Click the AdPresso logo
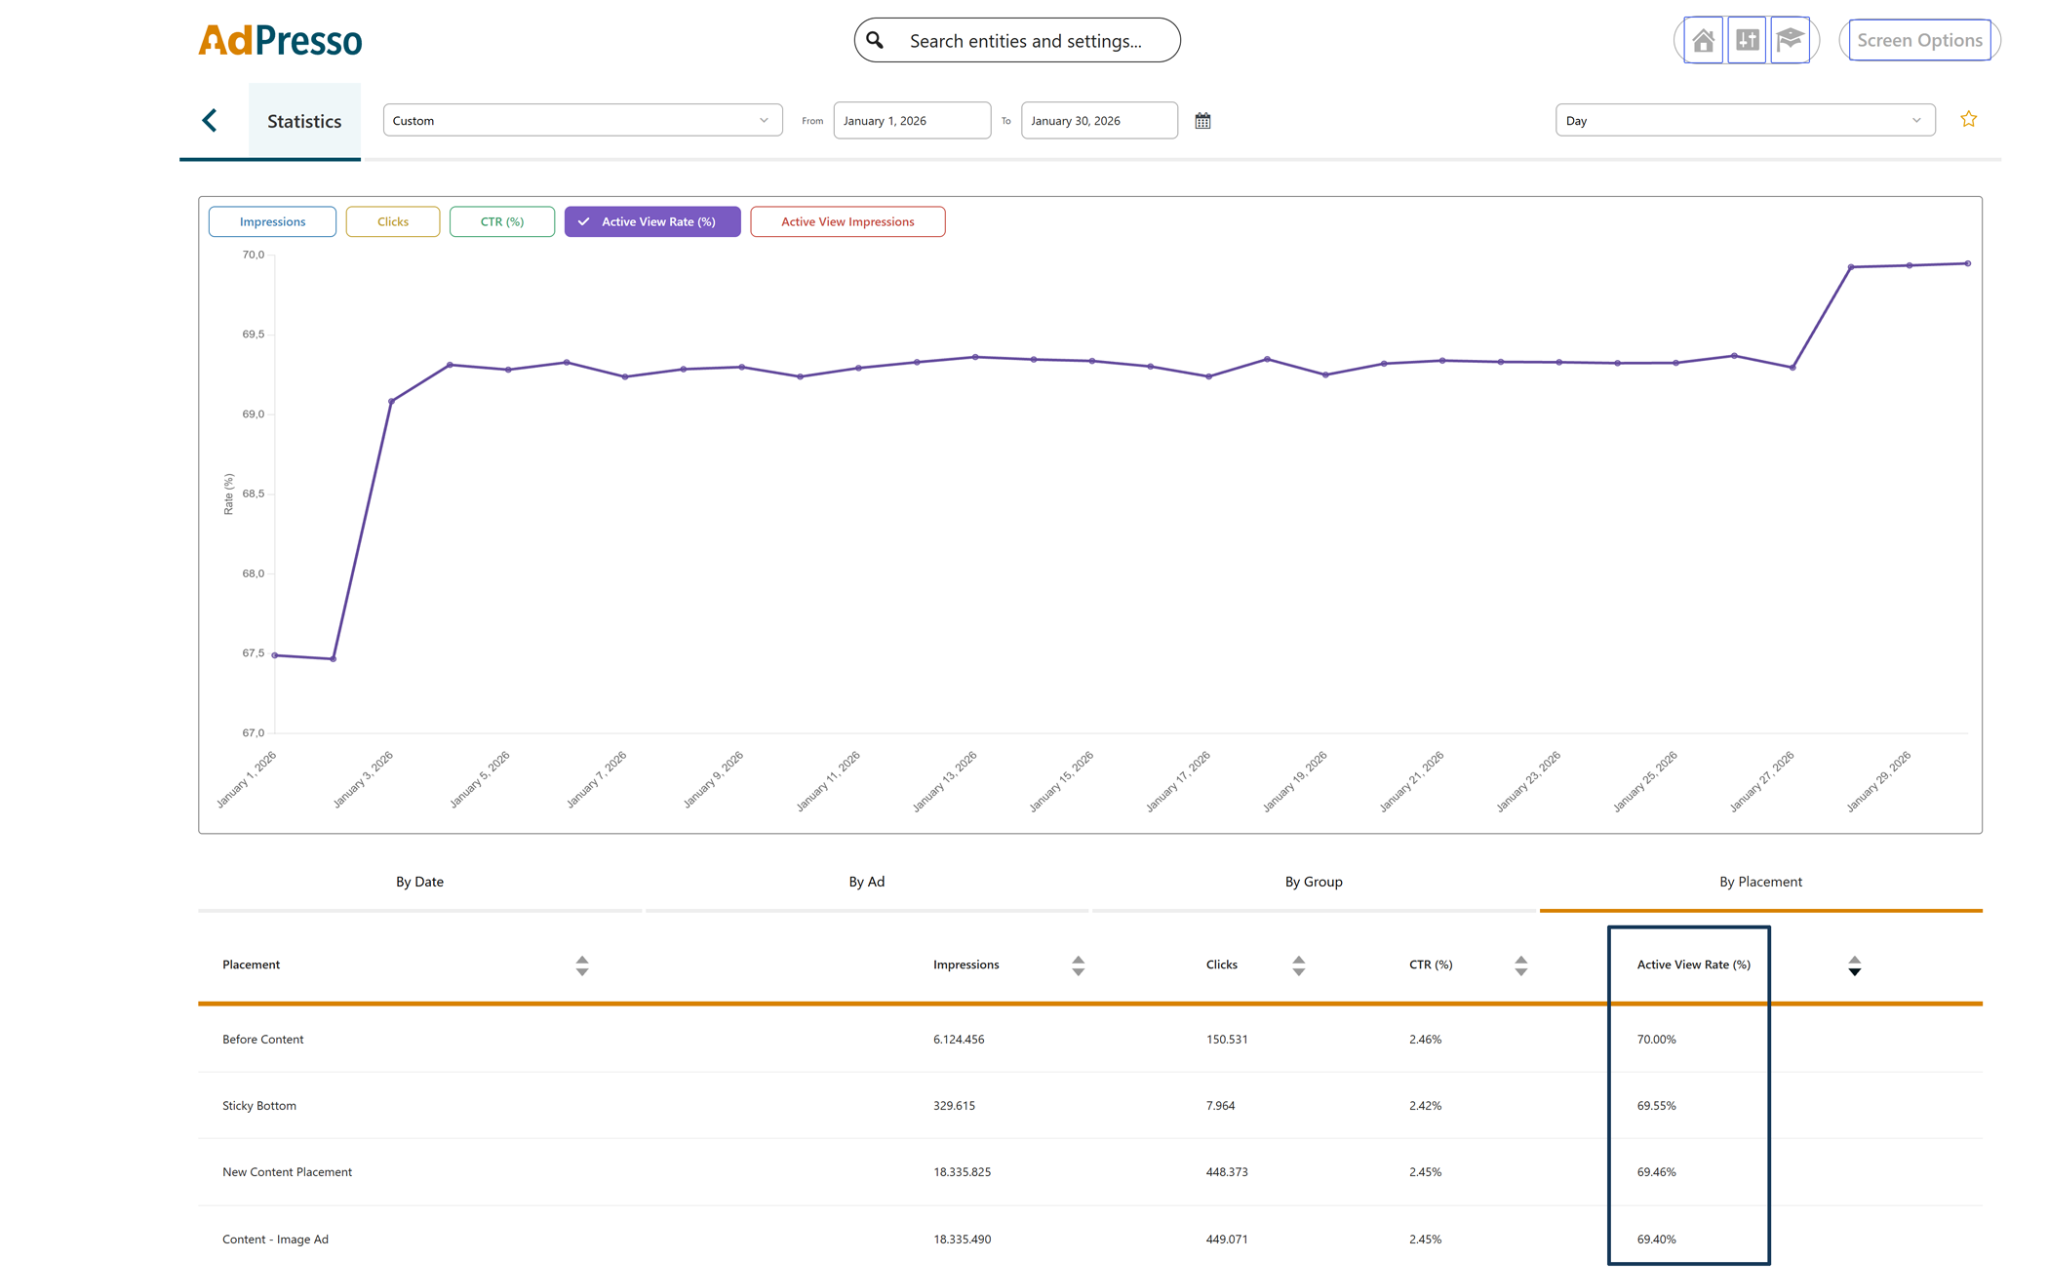 (x=280, y=40)
